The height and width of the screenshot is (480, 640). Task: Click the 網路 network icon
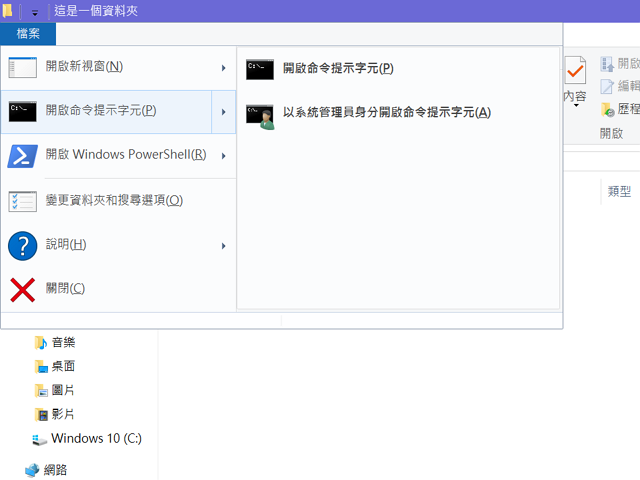point(32,471)
